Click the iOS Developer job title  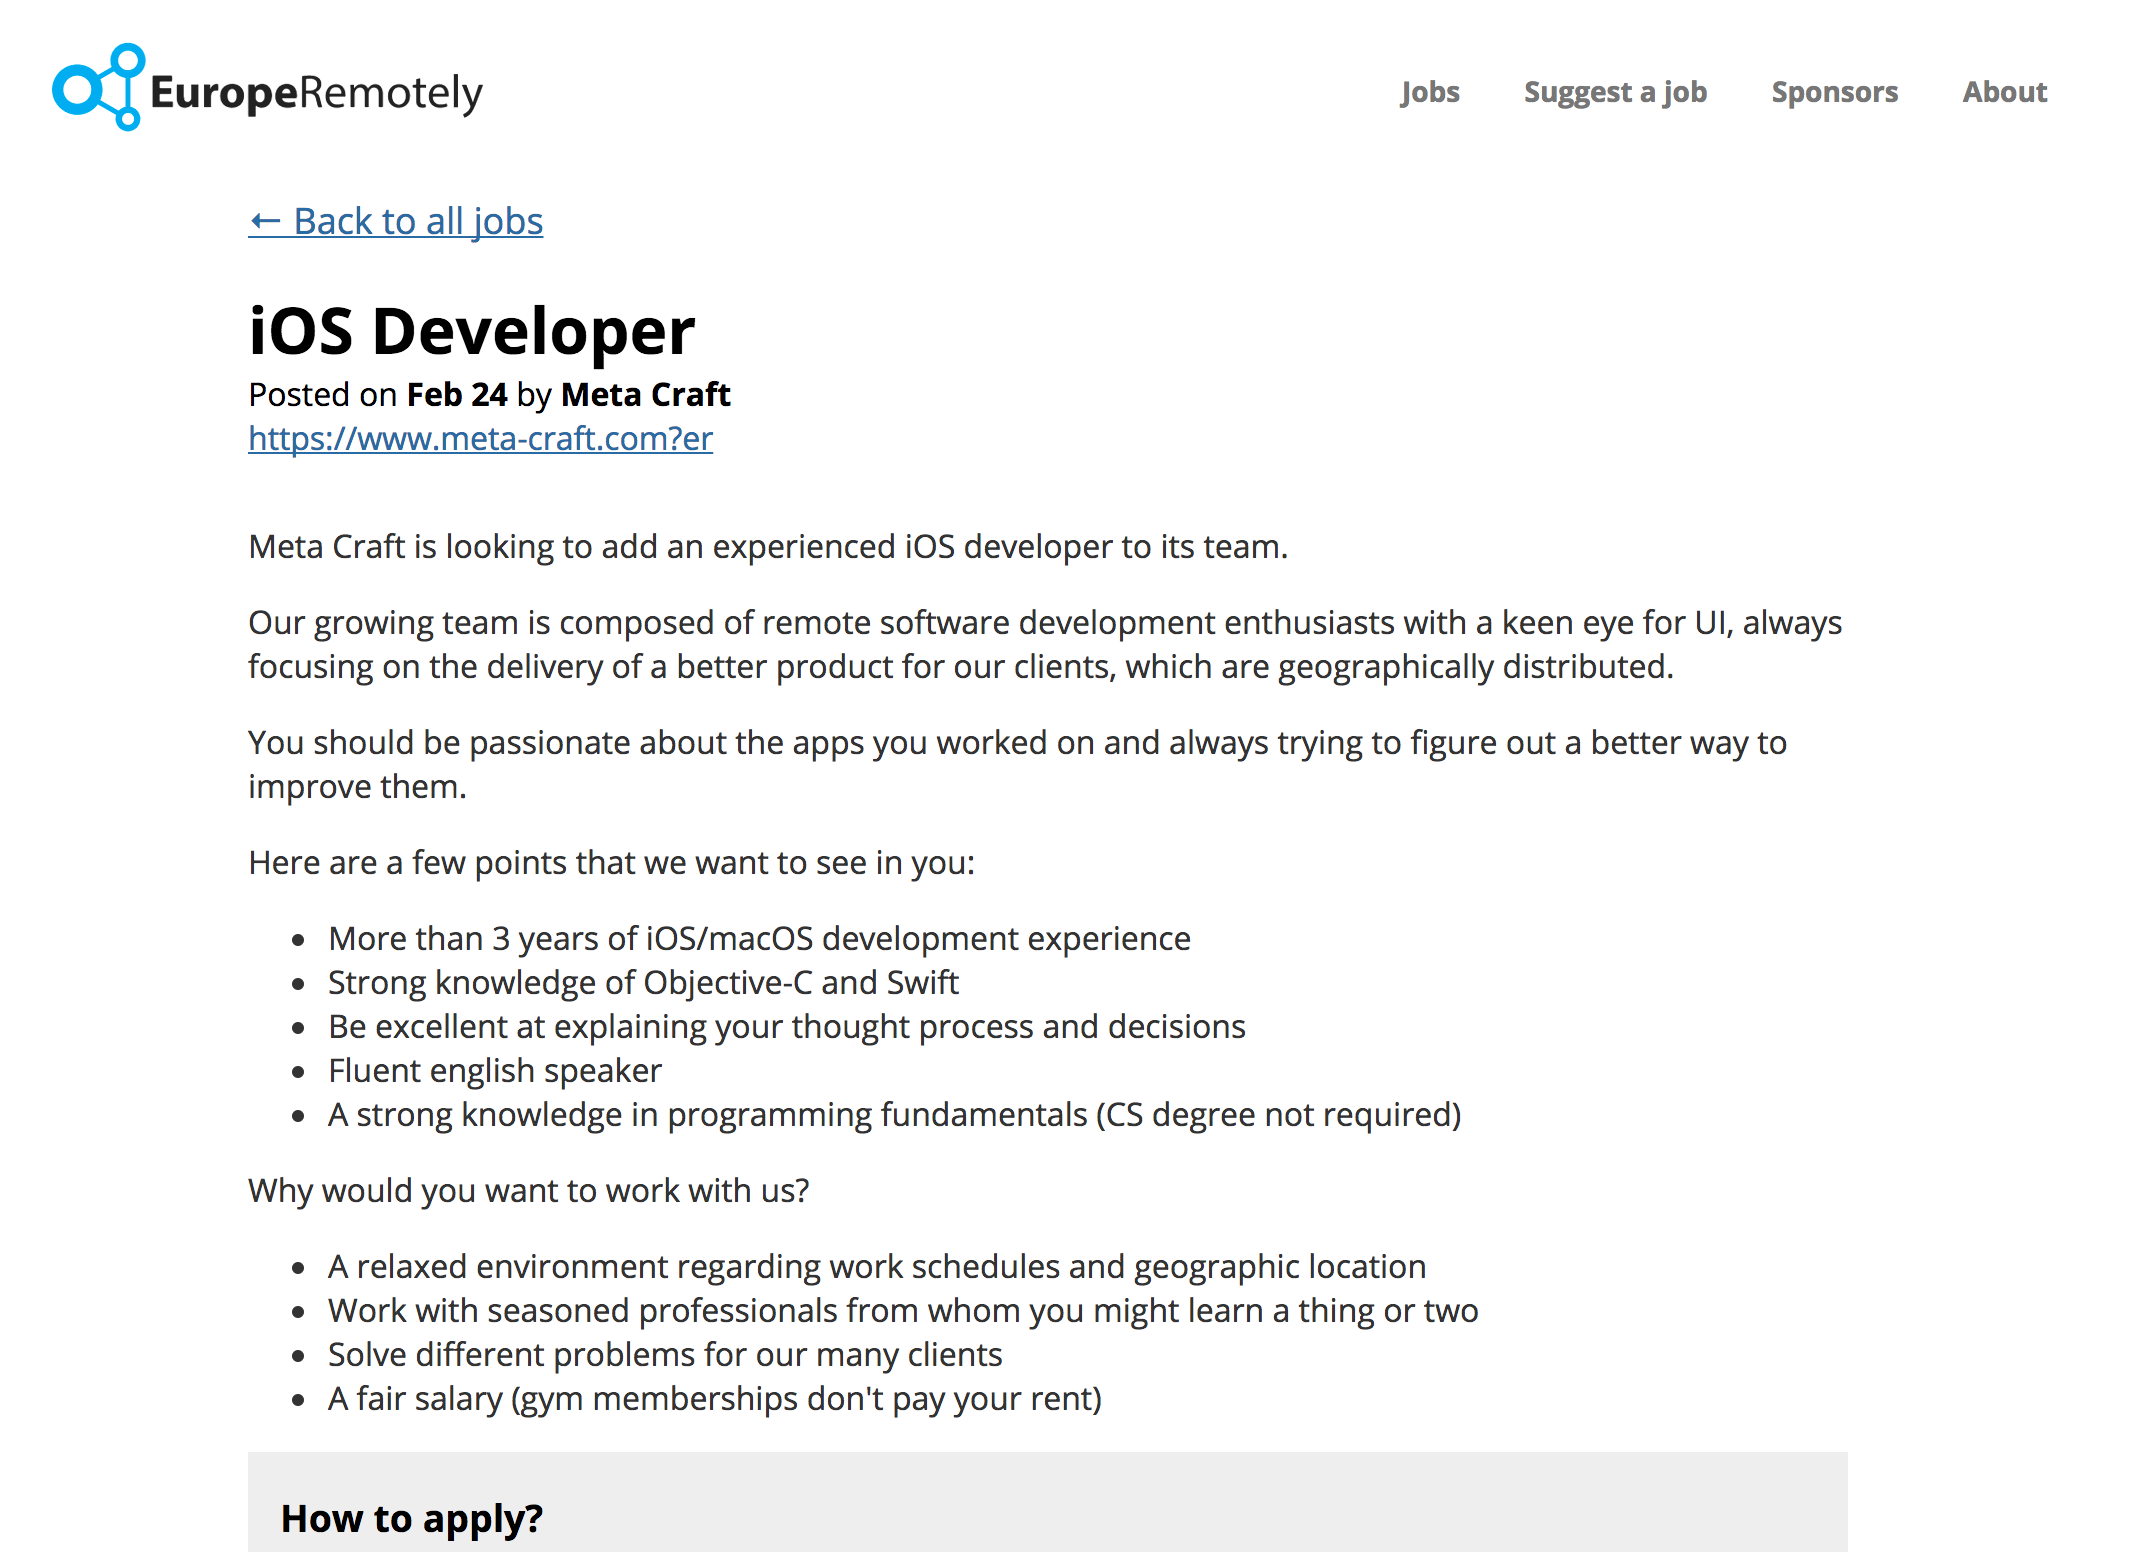point(471,331)
